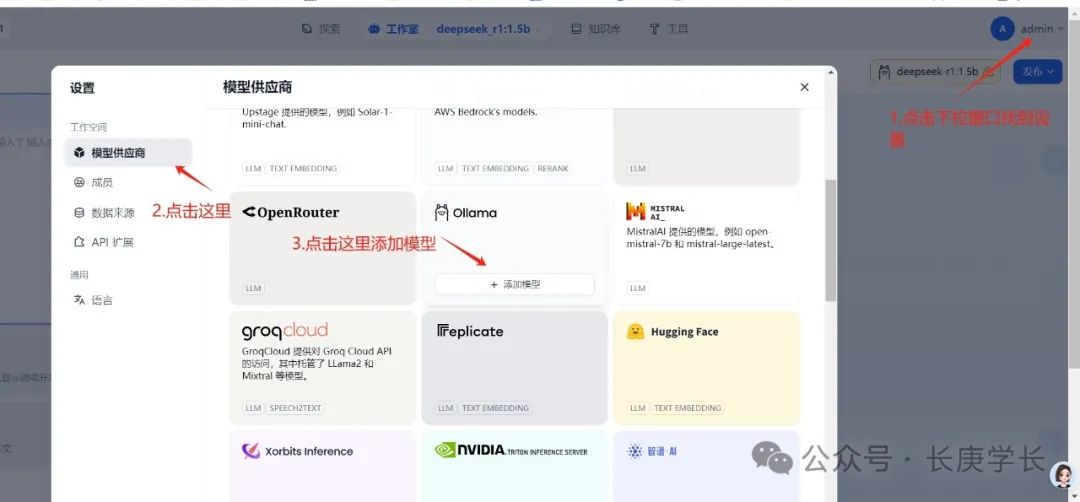Viewport: 1080px width, 502px height.
Task: Select the OpenRouter provider card
Action: (x=322, y=248)
